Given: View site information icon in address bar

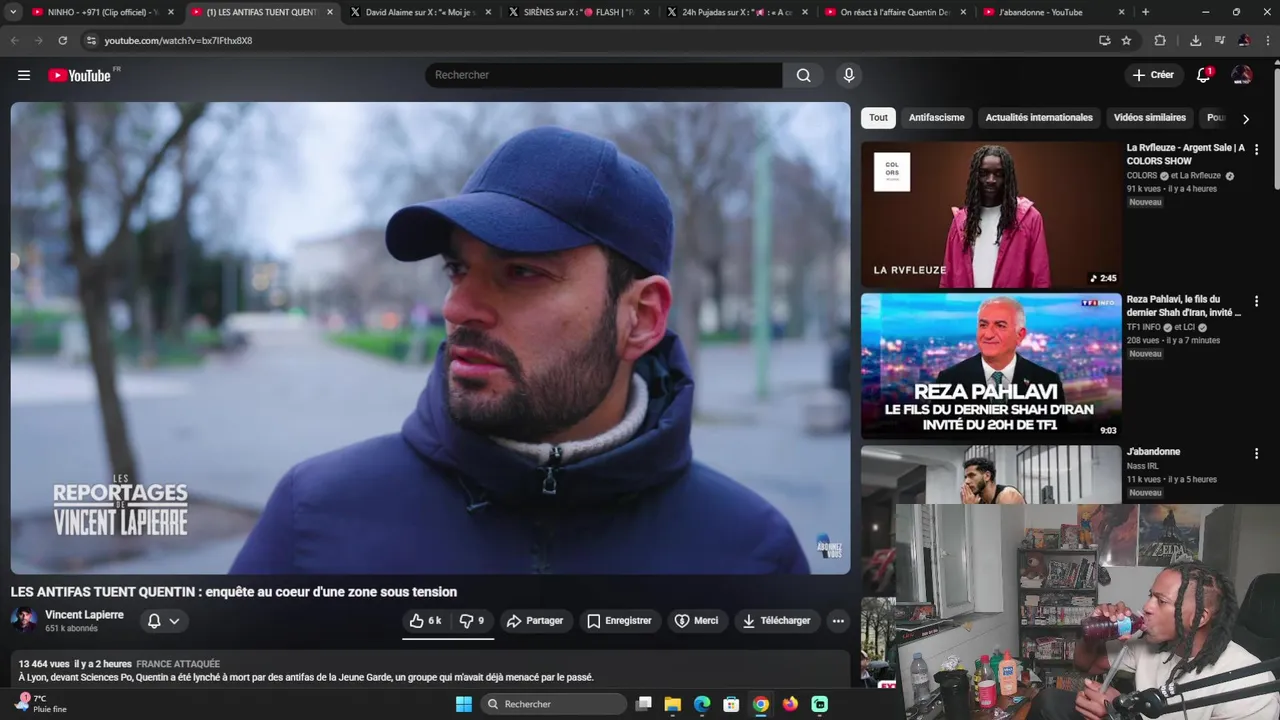Looking at the screenshot, I should (91, 40).
